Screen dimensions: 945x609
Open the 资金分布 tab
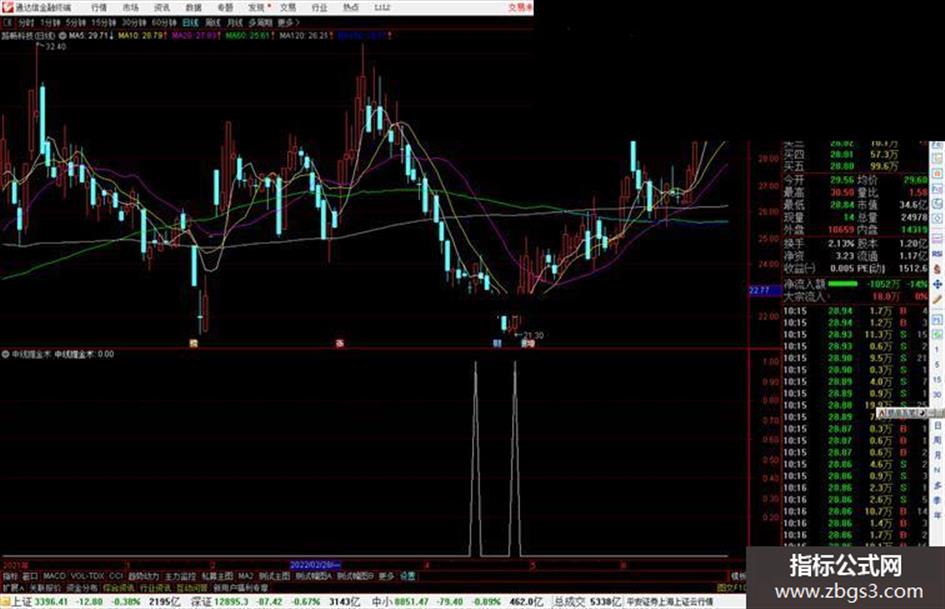pyautogui.click(x=82, y=587)
